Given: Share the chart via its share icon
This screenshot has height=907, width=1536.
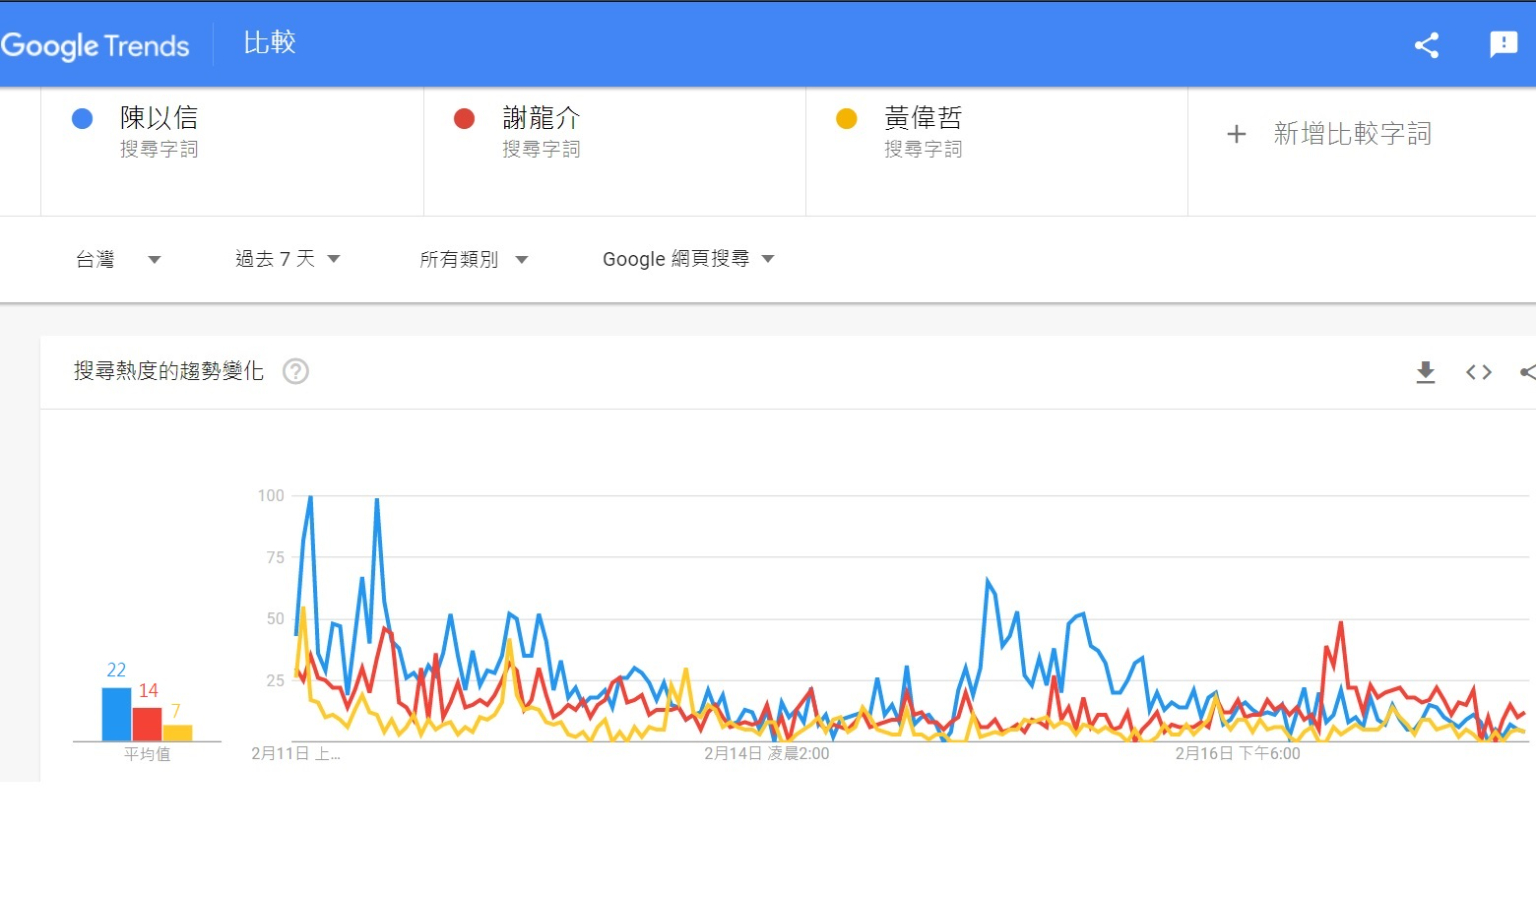Looking at the screenshot, I should pos(1527,372).
